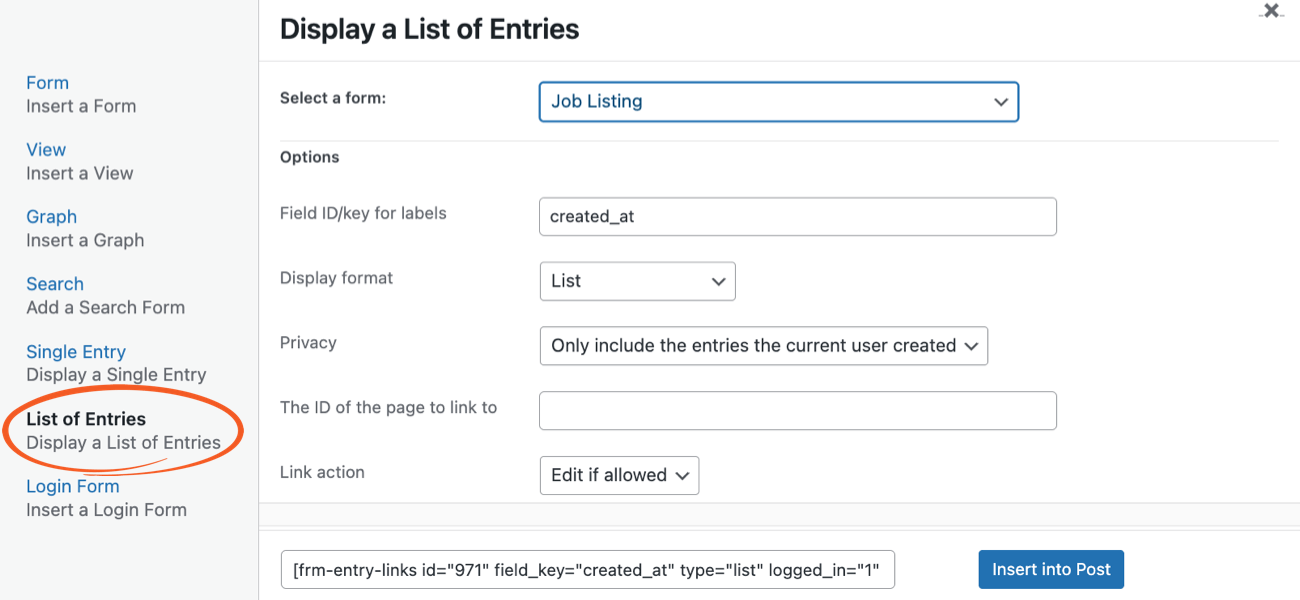Click the page ID to link to field

pos(797,411)
